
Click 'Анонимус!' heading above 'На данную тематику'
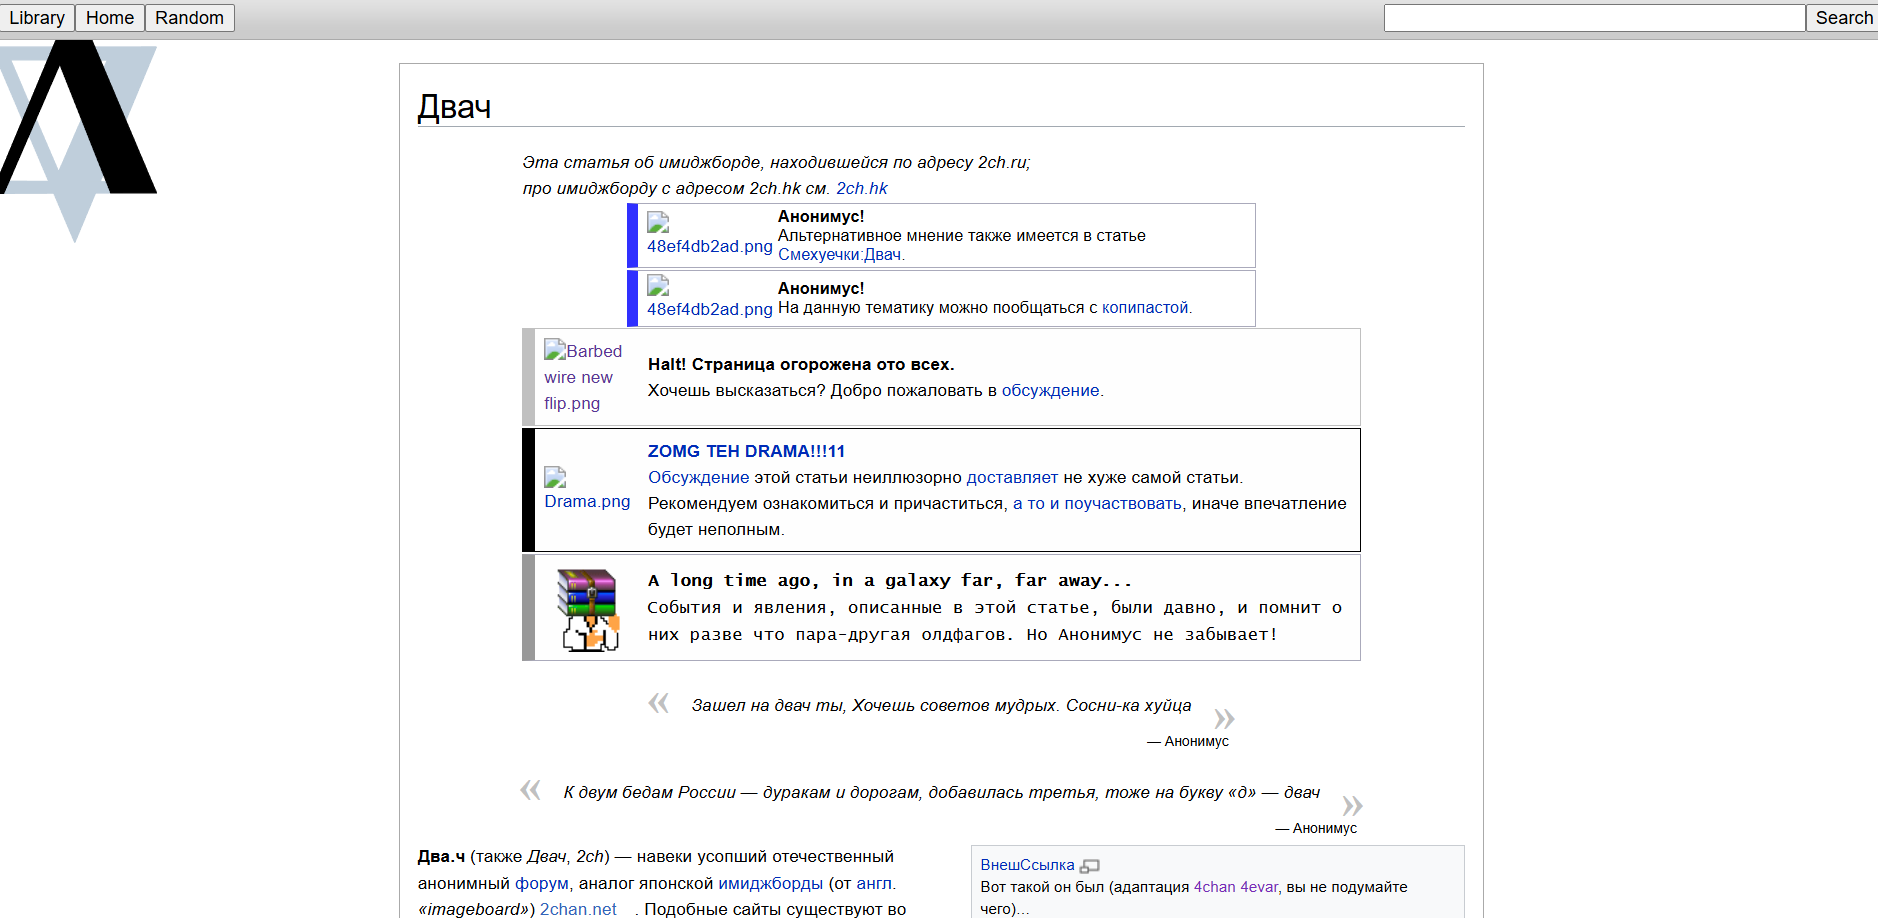pos(821,288)
